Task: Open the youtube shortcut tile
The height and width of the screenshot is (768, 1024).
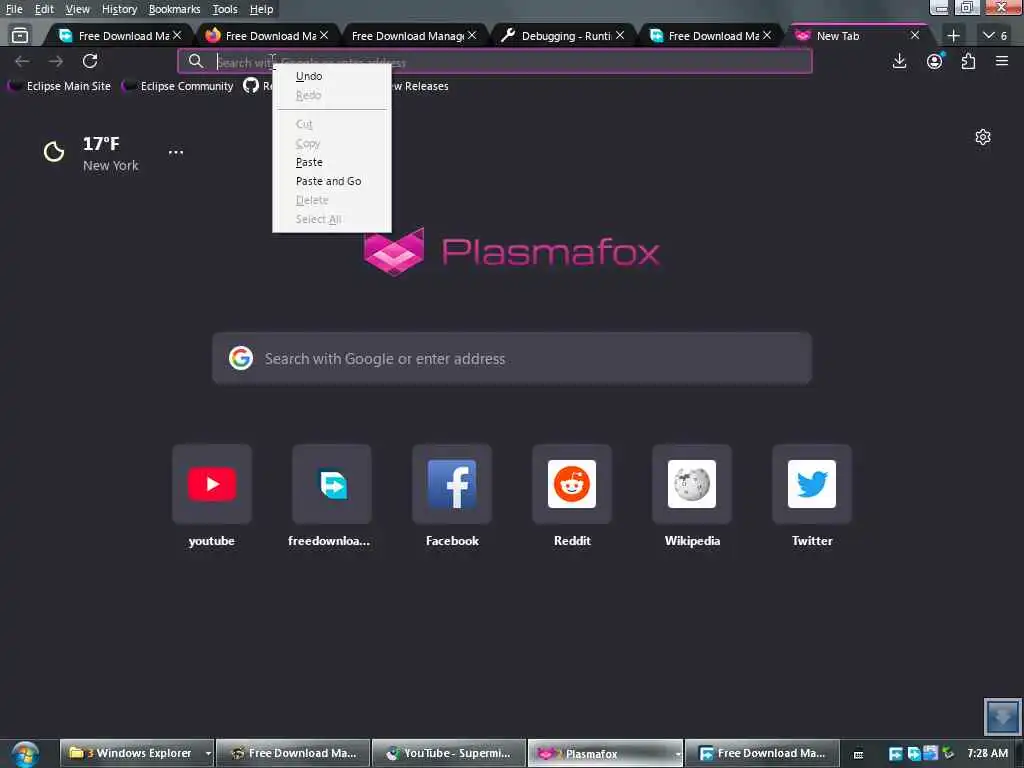Action: [212, 484]
